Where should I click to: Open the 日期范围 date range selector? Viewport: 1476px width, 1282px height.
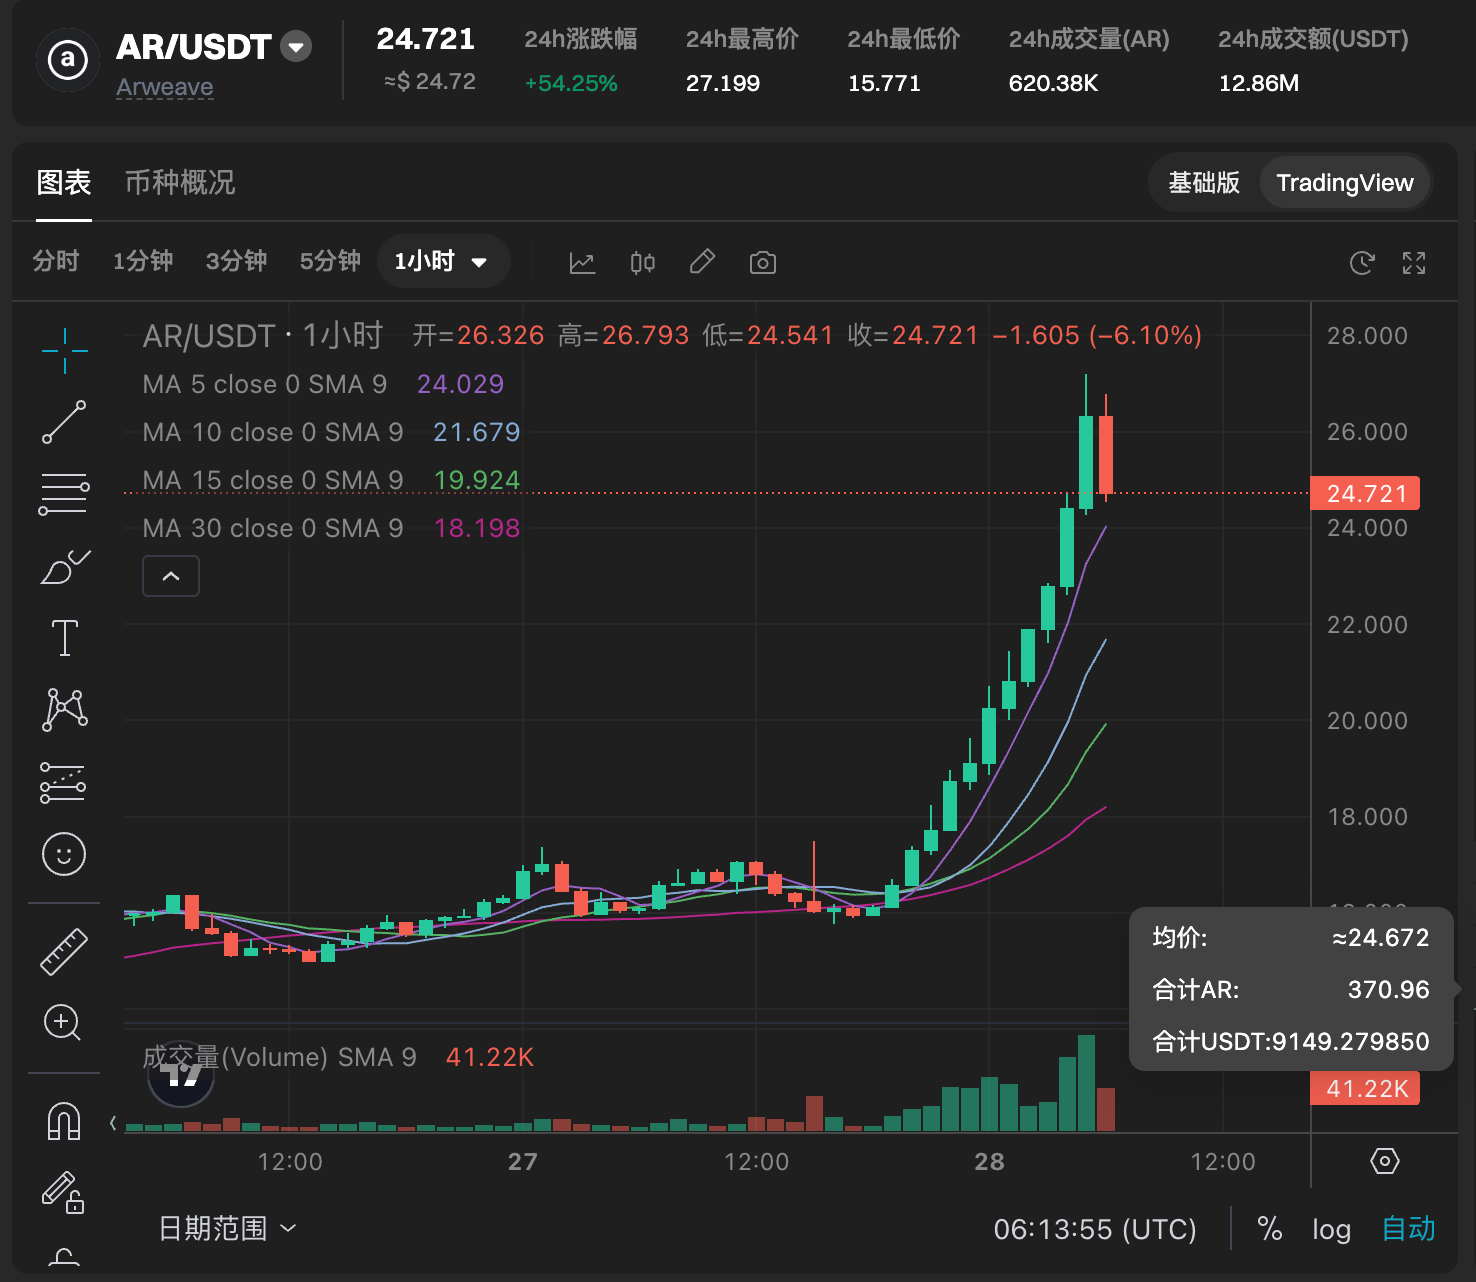click(227, 1228)
